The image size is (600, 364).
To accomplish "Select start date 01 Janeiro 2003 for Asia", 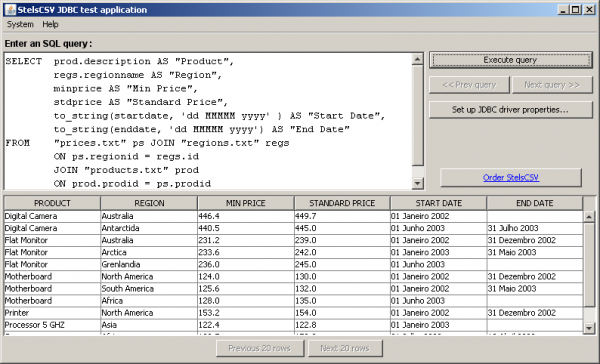I will tap(439, 325).
